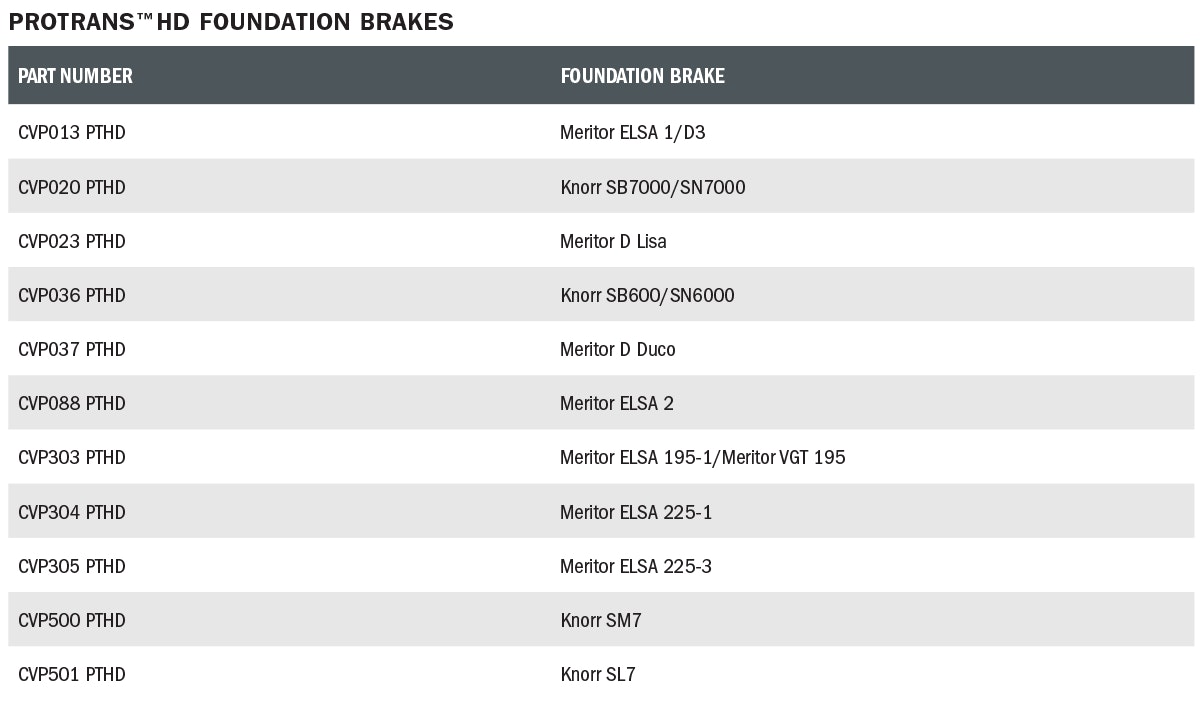Select part number CVP036 PTHD
The width and height of the screenshot is (1200, 710).
72,295
